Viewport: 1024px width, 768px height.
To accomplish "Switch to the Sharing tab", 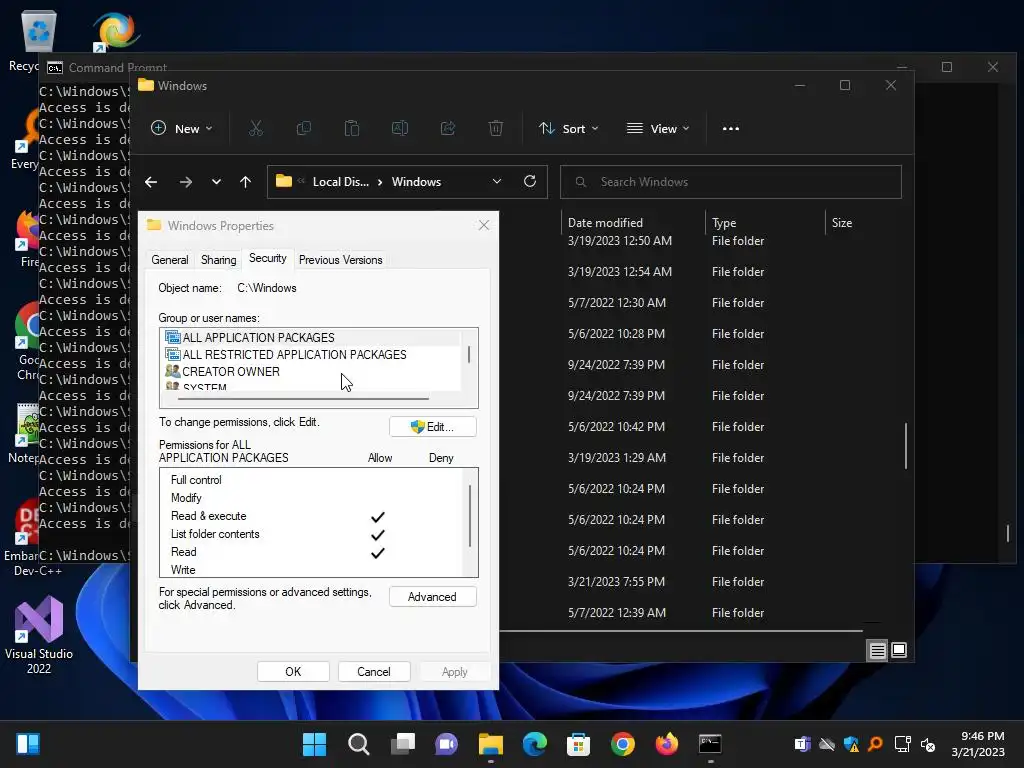I will (219, 260).
